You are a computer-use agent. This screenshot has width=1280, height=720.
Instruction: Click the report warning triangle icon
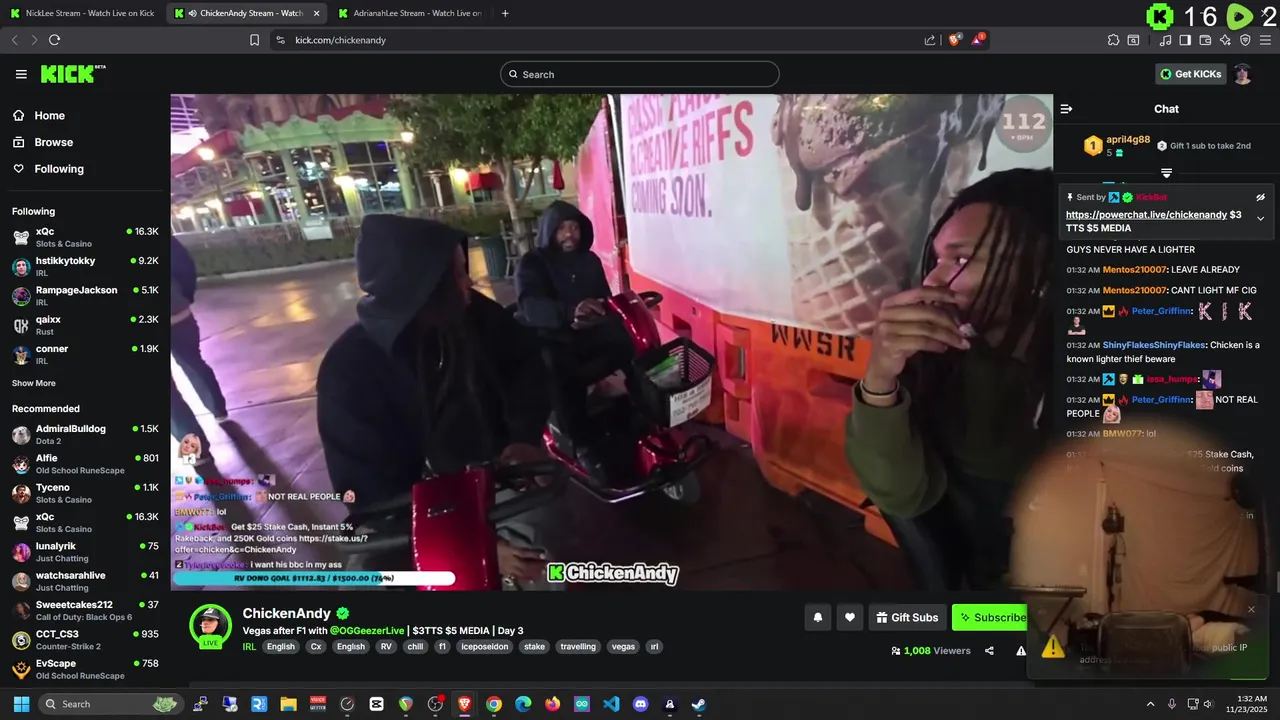click(1020, 651)
